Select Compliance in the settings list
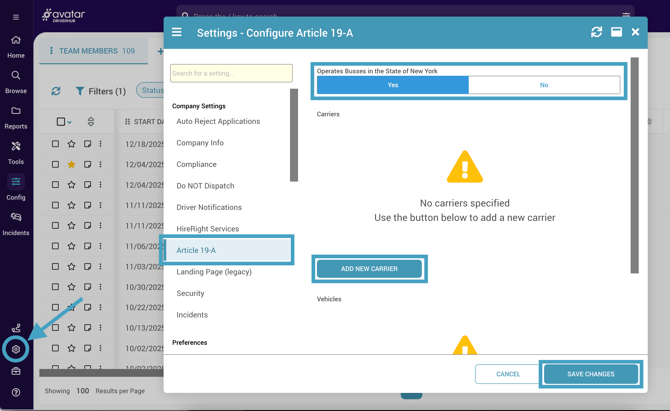Image resolution: width=670 pixels, height=411 pixels. pos(196,164)
